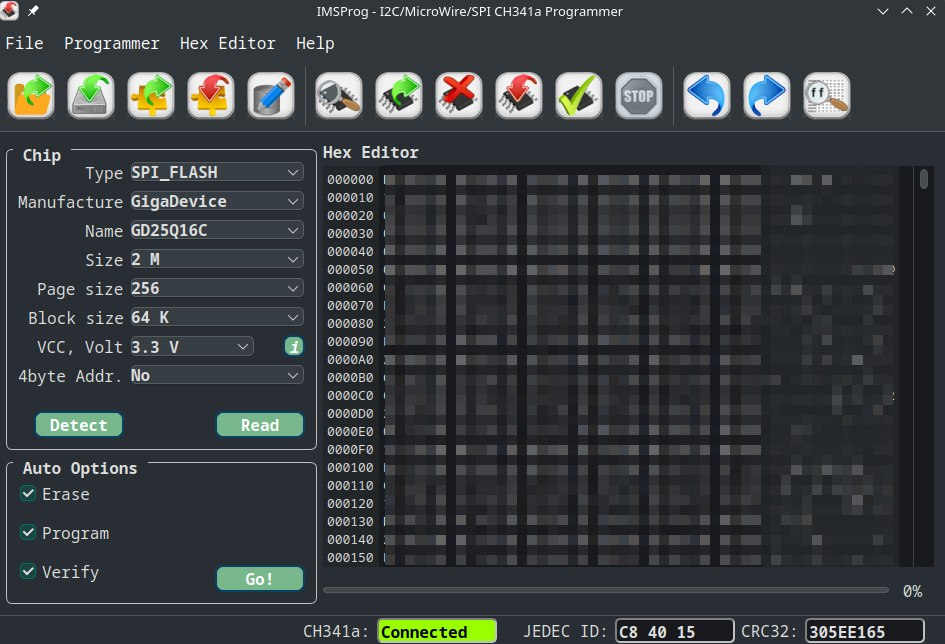Viewport: 945px width, 644px height.
Task: Click hex row address 000100
Action: (x=350, y=467)
